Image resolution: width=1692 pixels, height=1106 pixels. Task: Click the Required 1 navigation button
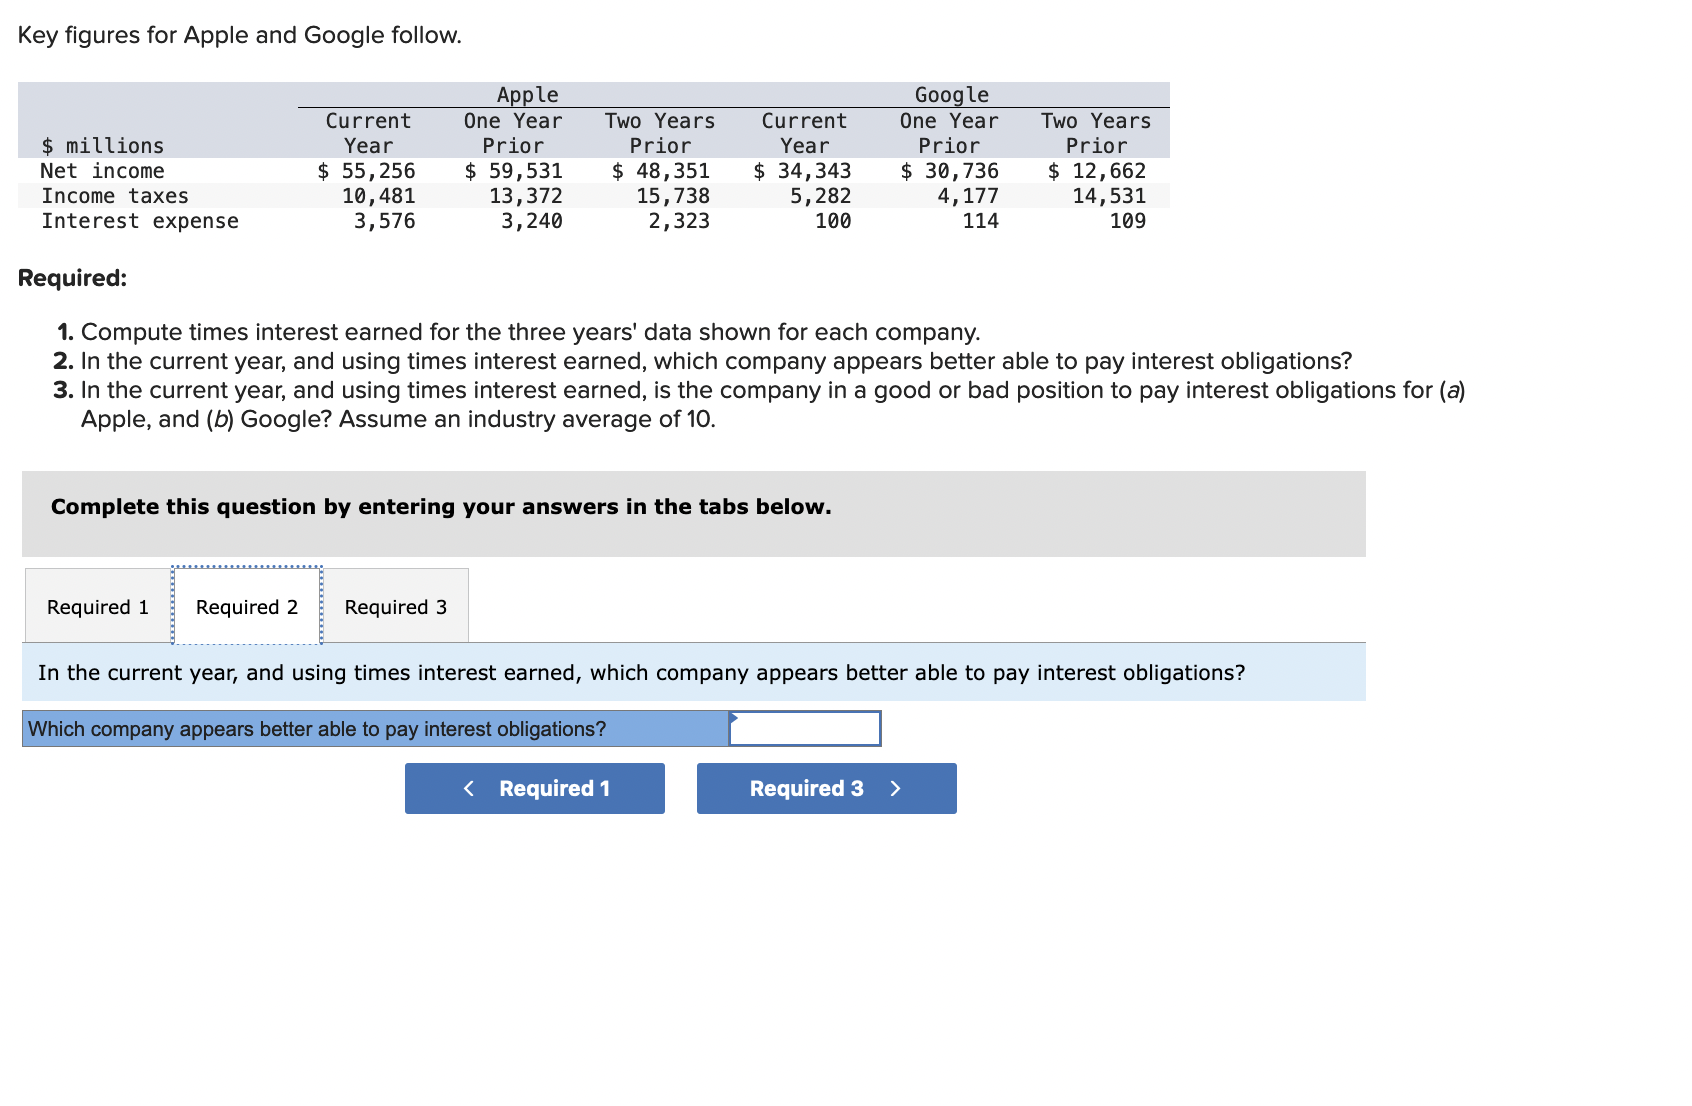point(534,788)
